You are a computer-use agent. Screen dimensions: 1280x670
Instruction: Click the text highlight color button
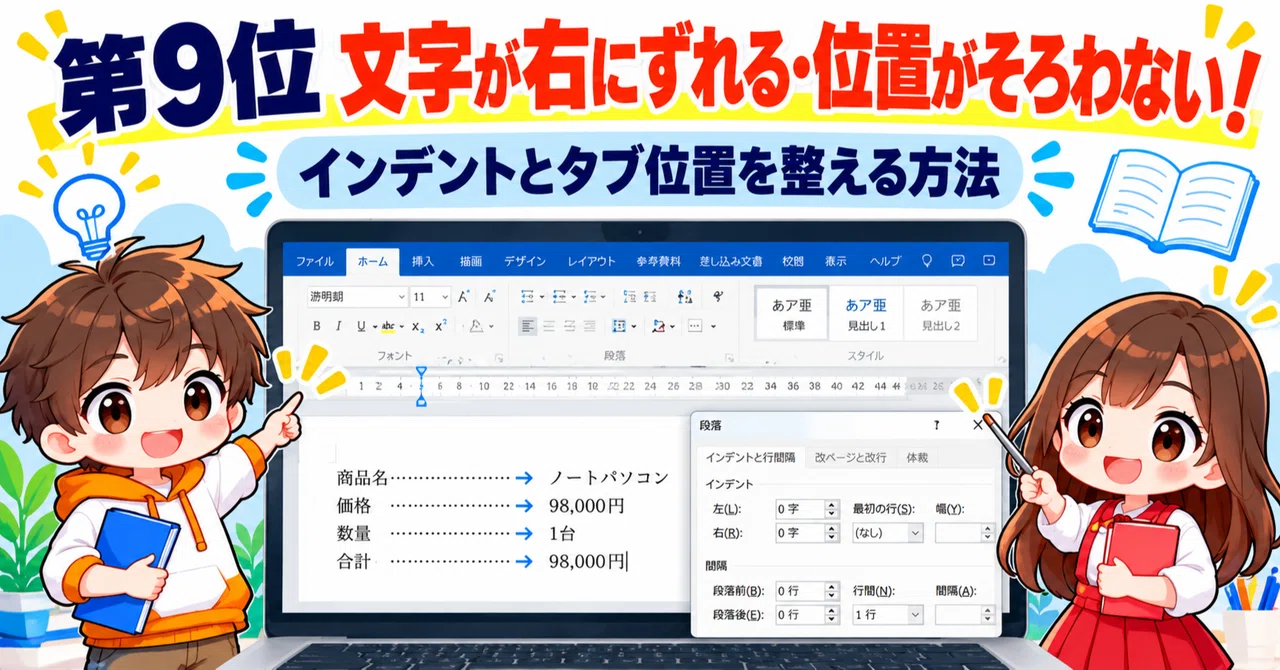[x=388, y=326]
